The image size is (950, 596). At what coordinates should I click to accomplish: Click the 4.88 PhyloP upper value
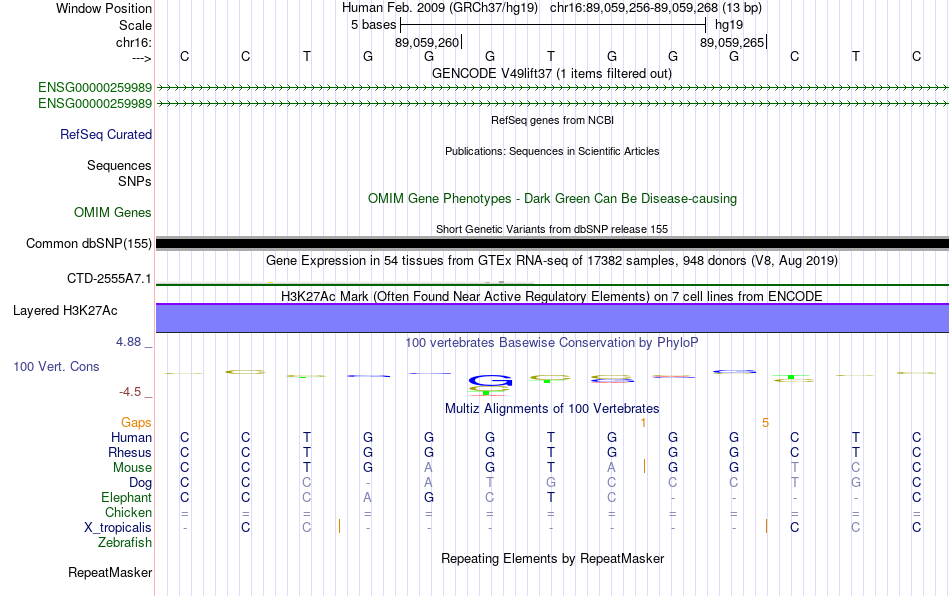128,342
